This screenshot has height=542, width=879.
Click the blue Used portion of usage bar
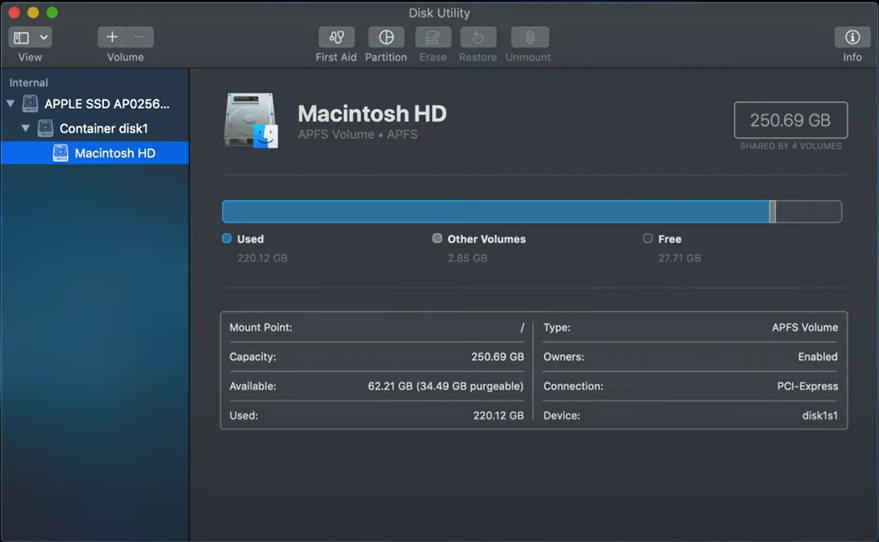pos(496,212)
